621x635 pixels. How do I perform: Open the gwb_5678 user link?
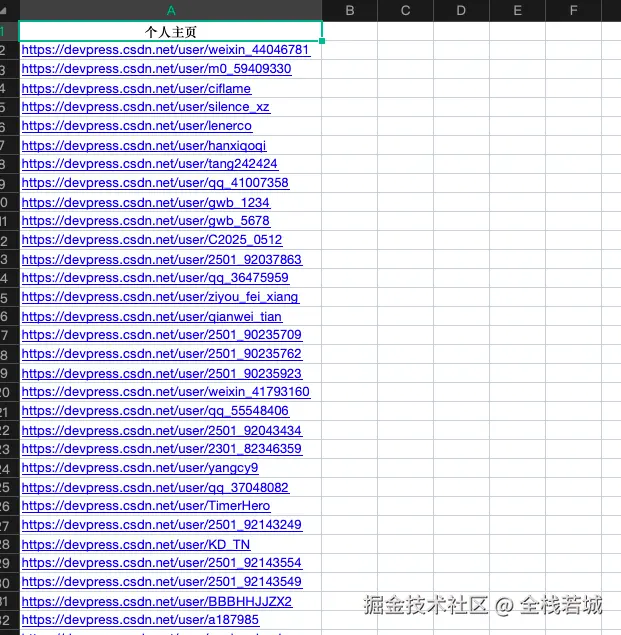[146, 221]
